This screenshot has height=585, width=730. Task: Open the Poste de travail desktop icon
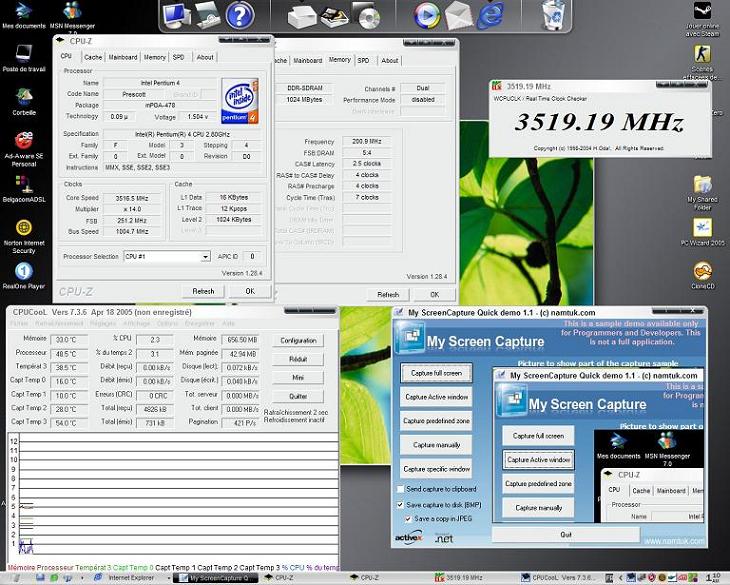[24, 58]
